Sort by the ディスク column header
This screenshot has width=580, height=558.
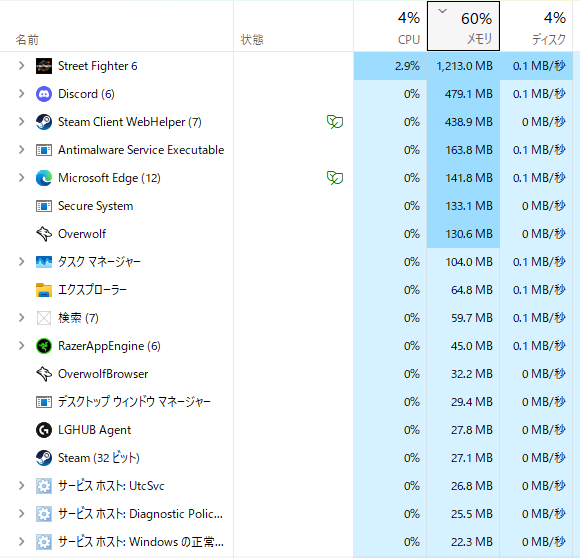pos(536,26)
